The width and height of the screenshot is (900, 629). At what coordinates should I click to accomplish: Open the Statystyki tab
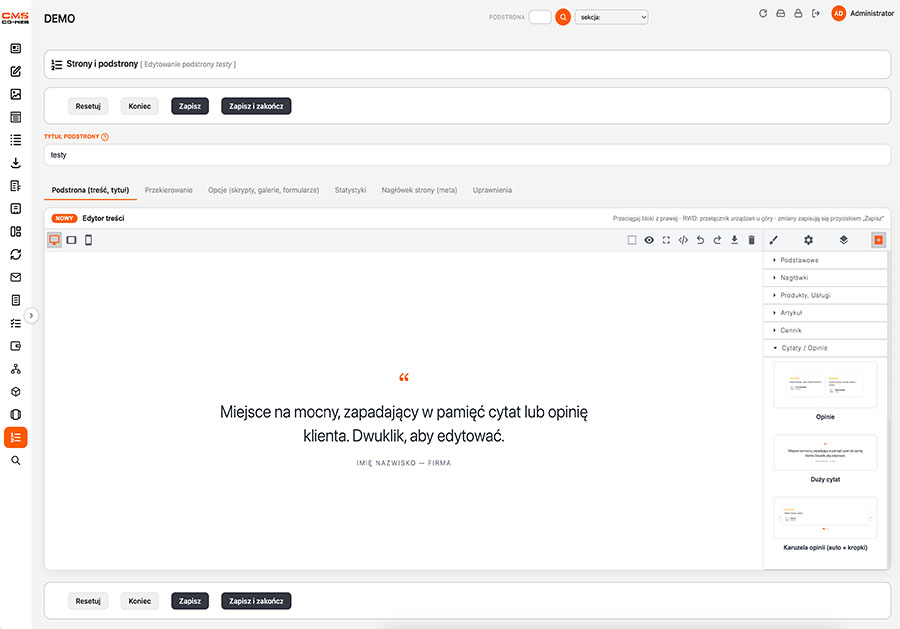click(350, 190)
